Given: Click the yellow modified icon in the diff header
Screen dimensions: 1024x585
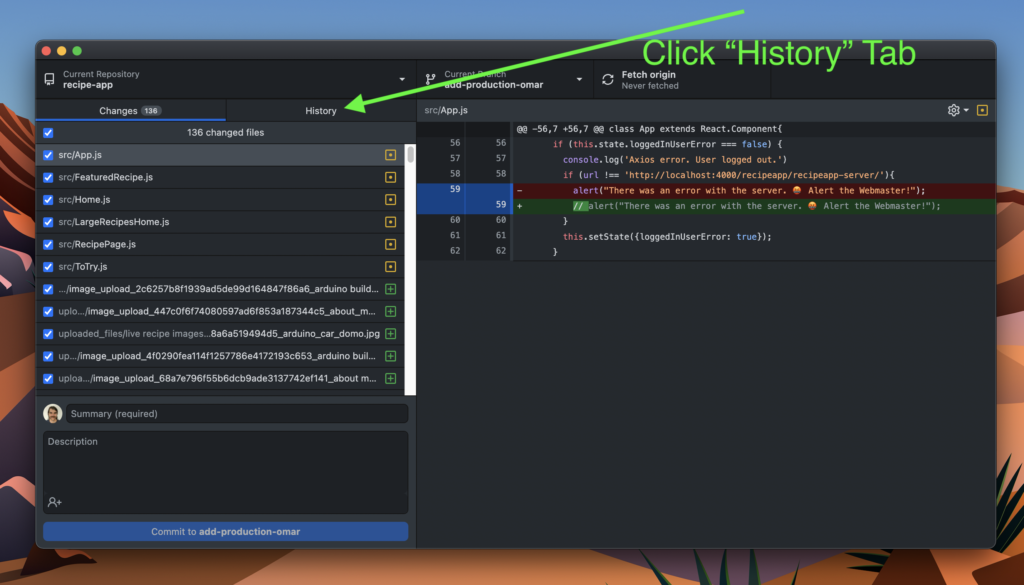Looking at the screenshot, I should pyautogui.click(x=981, y=110).
